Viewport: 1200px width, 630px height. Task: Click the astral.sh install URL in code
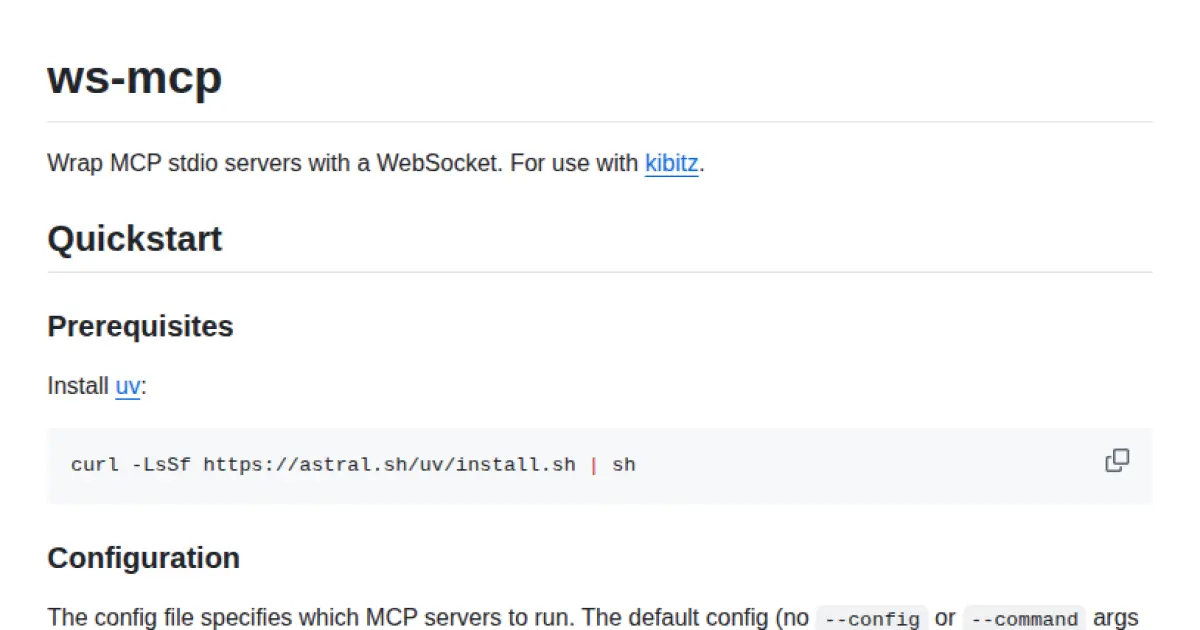point(389,465)
